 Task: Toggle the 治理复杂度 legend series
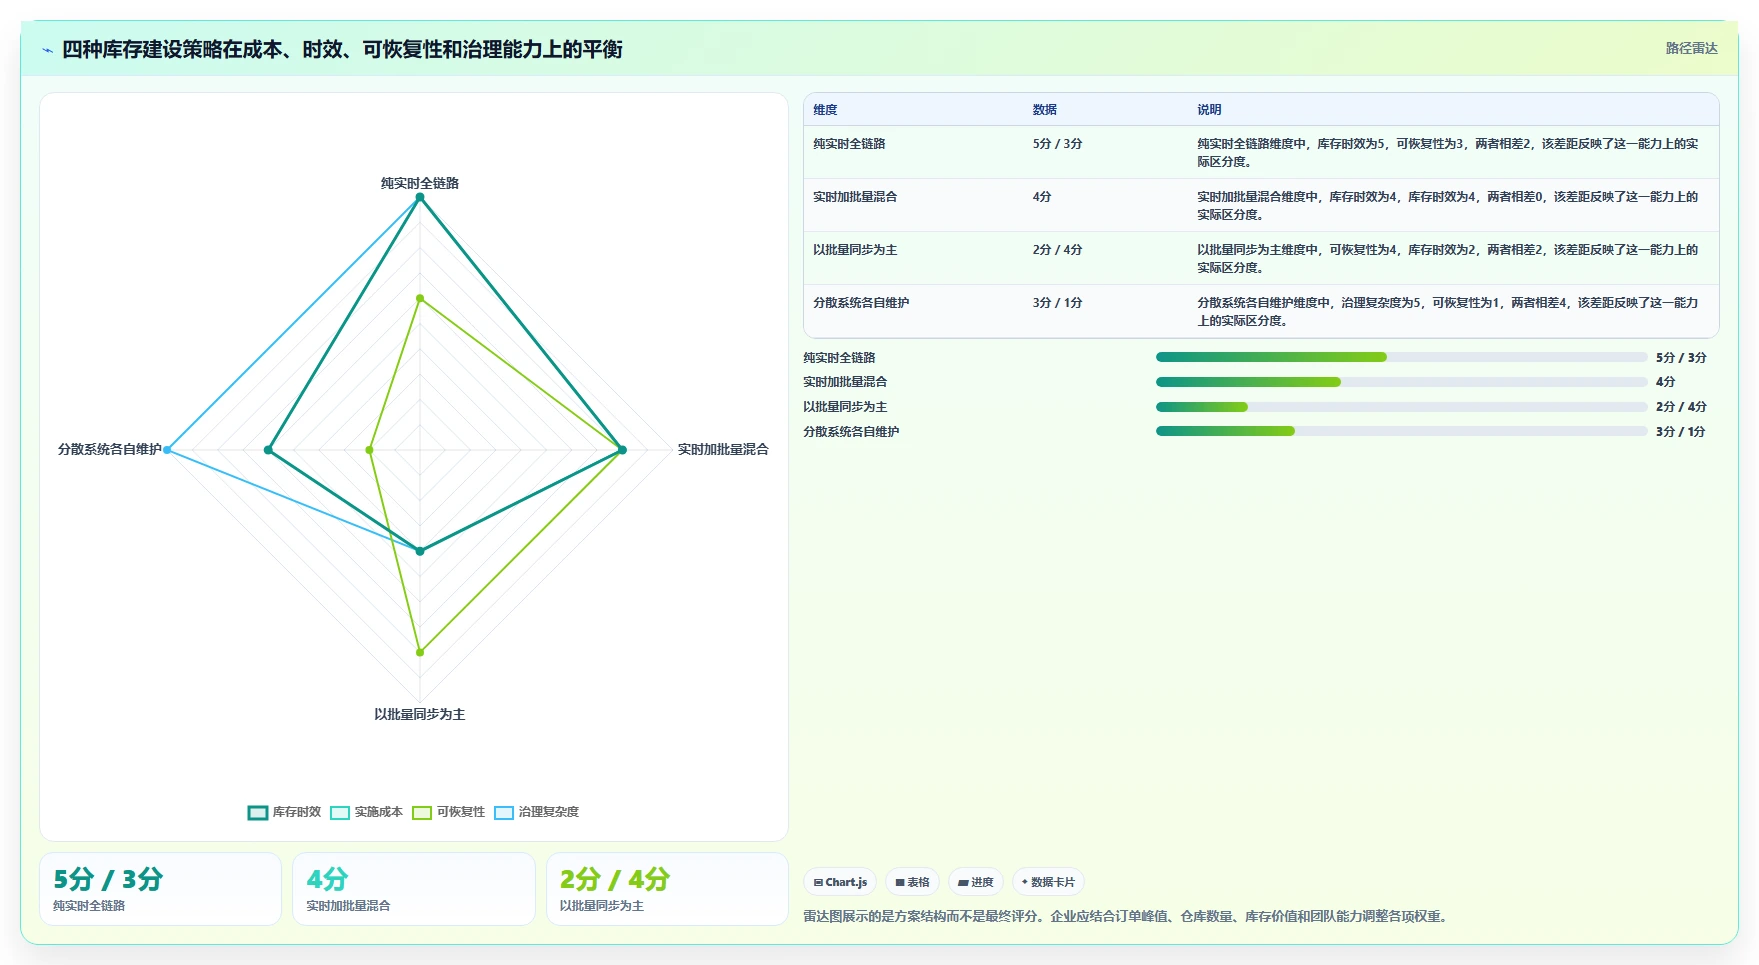point(537,812)
